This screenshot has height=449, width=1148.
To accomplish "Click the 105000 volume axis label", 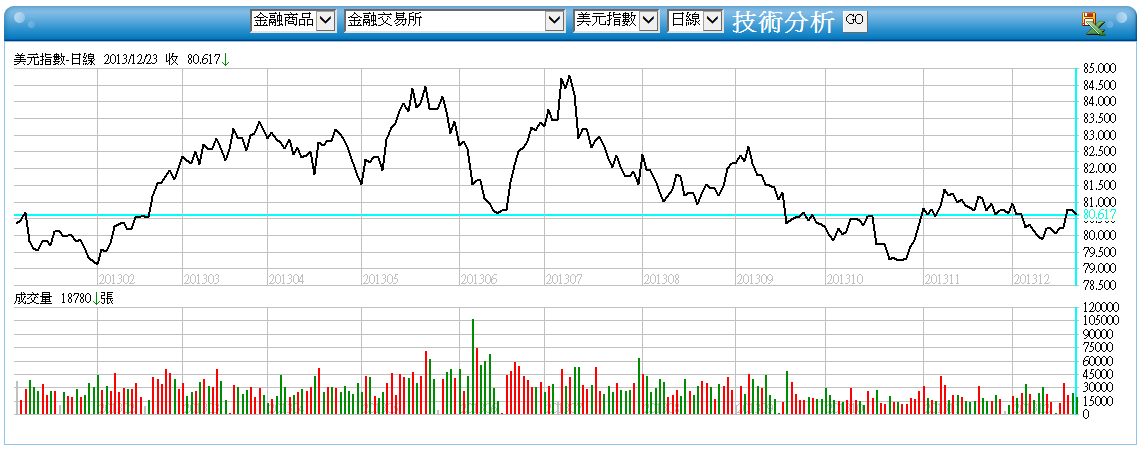I will click(x=1101, y=321).
